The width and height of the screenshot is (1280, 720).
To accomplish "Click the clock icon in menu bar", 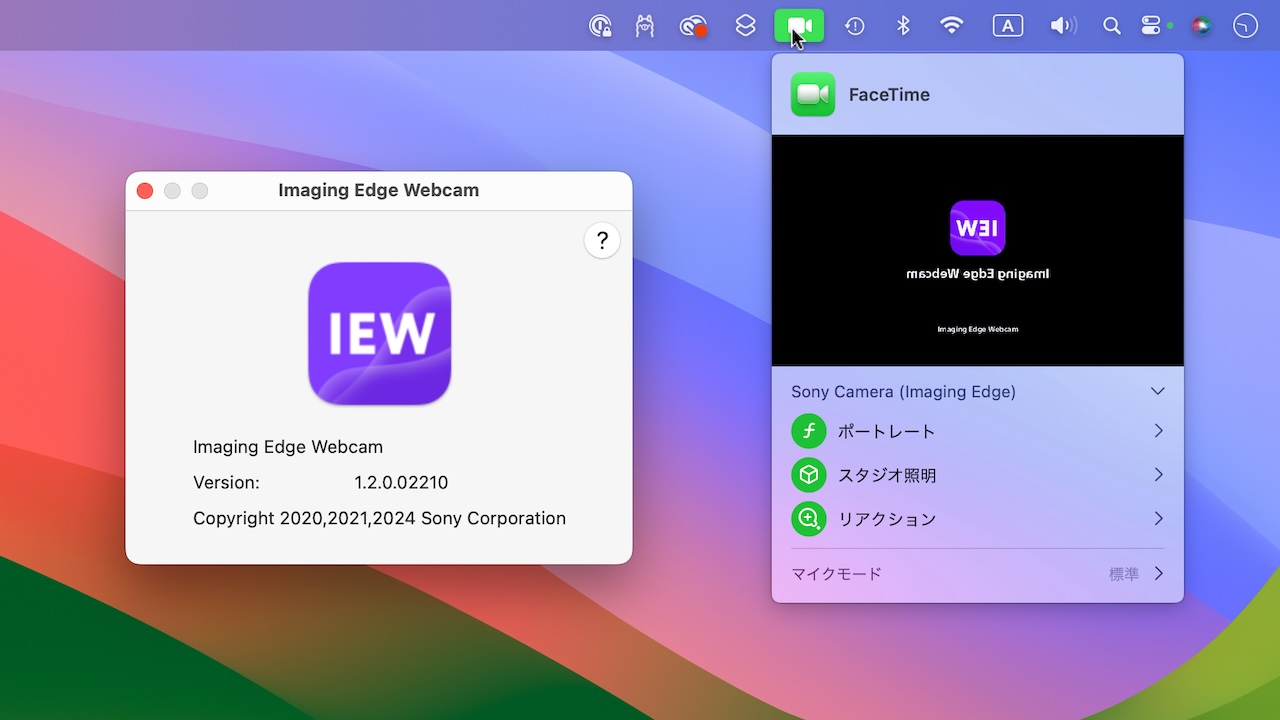I will click(x=1245, y=26).
